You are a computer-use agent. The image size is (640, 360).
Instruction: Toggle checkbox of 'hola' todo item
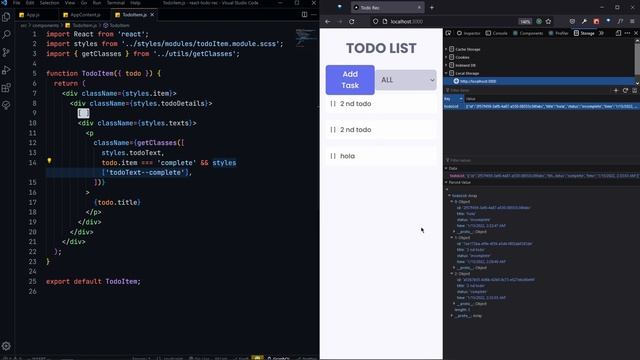click(x=333, y=156)
